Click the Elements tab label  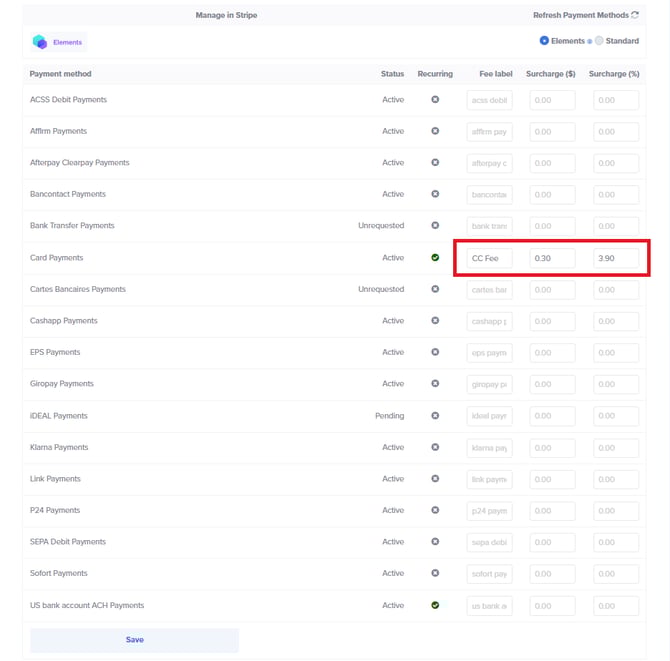(68, 42)
